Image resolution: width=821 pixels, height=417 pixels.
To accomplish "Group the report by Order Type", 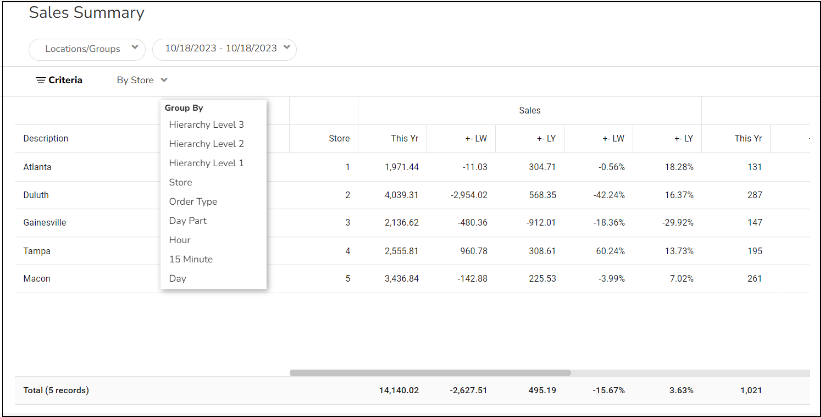I will 193,202.
